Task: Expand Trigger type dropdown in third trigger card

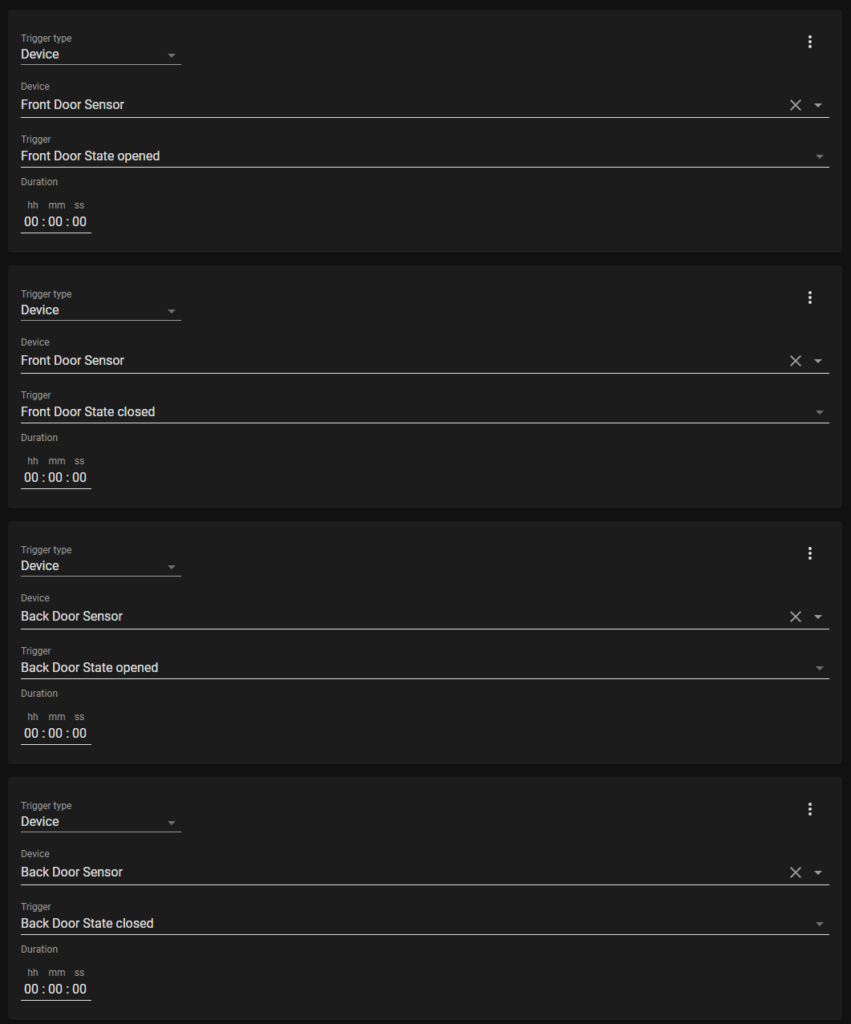Action: point(101,560)
